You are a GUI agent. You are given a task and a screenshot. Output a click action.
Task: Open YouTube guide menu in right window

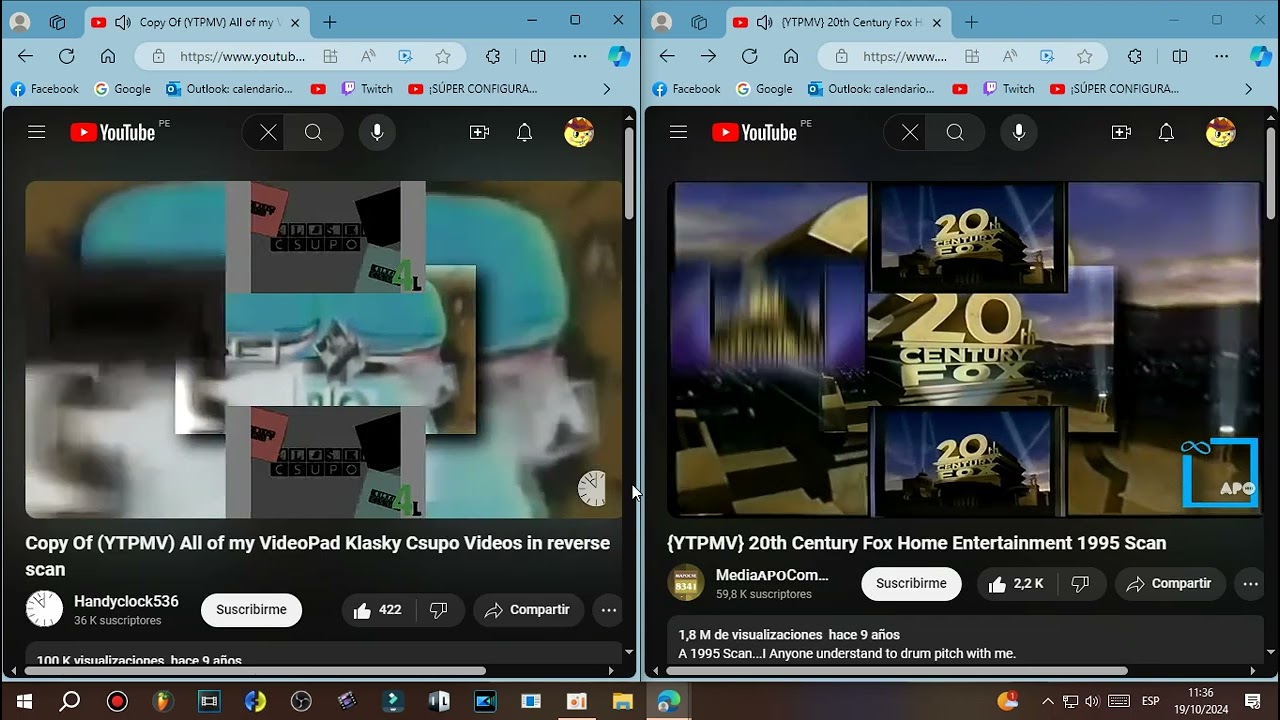pyautogui.click(x=678, y=132)
